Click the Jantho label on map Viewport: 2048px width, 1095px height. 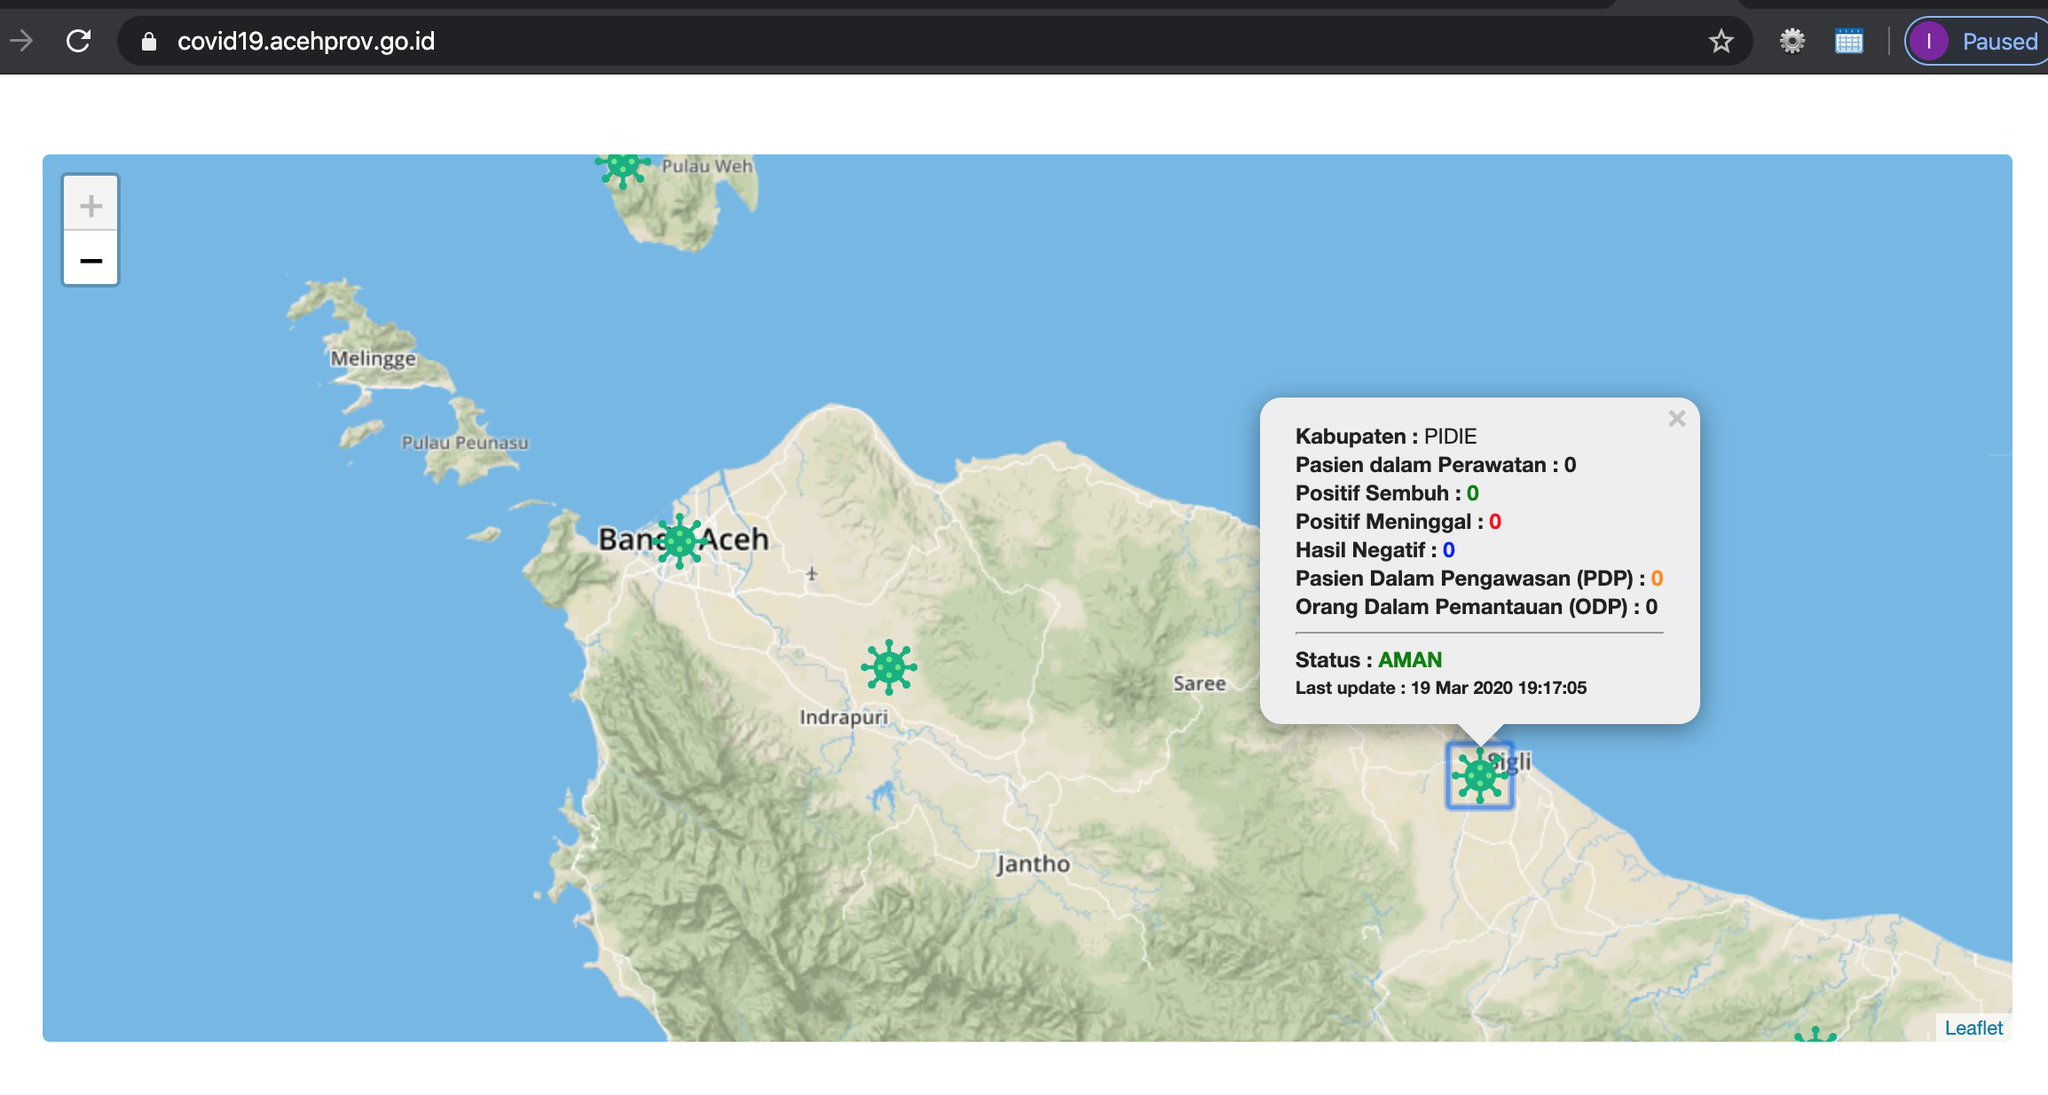coord(1033,864)
